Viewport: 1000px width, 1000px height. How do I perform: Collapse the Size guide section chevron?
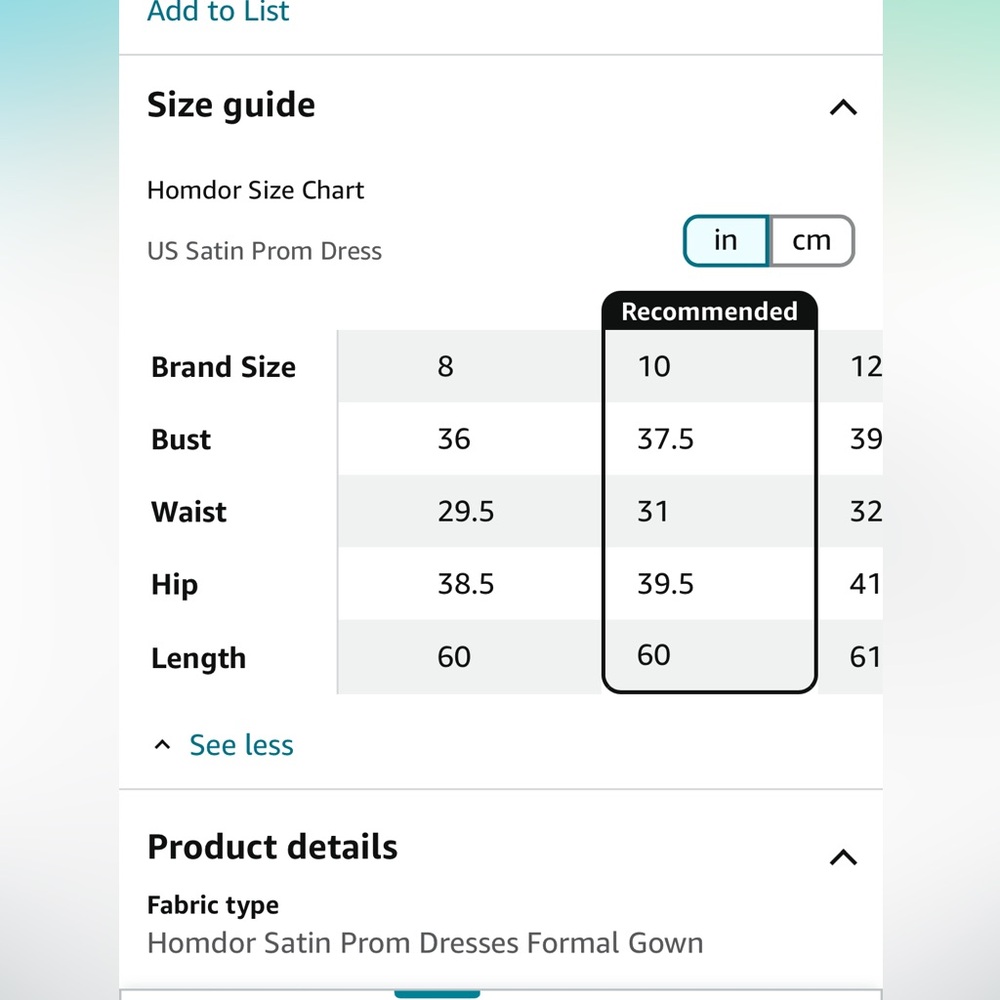point(842,107)
